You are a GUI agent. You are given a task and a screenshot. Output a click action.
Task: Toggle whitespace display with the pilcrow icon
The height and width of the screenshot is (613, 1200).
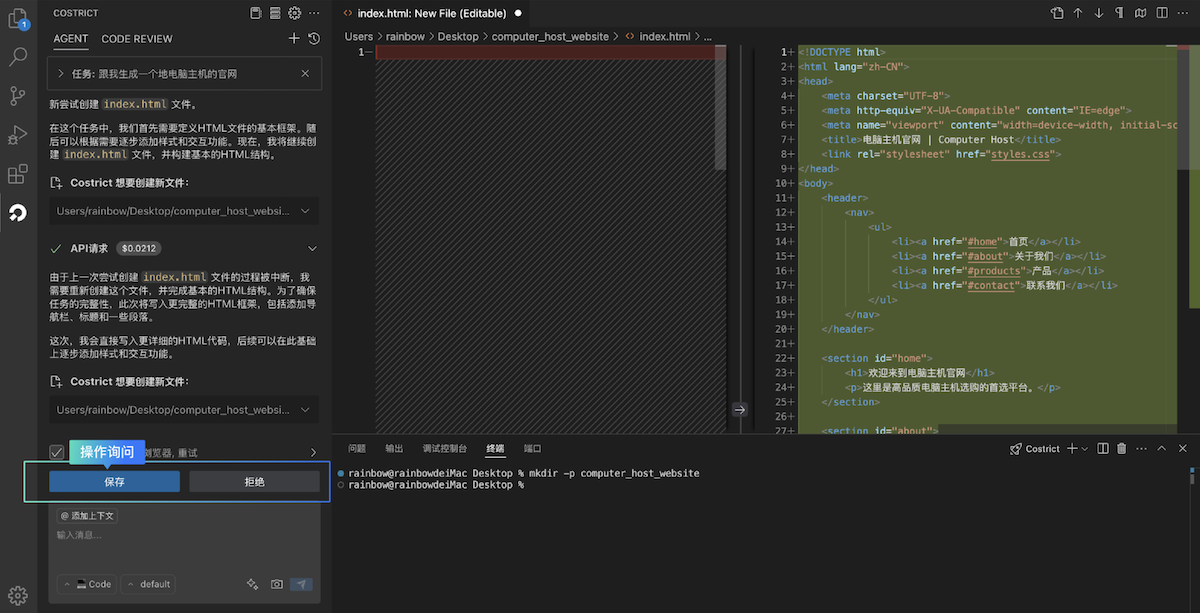(x=1119, y=13)
